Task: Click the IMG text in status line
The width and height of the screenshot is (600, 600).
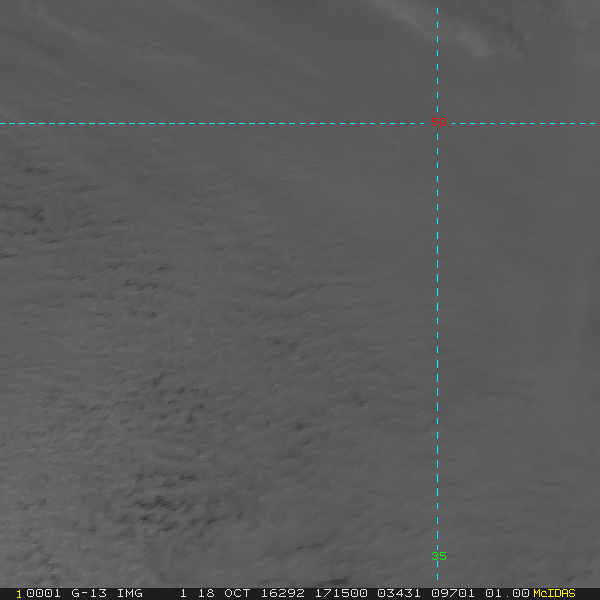Action: [x=130, y=593]
